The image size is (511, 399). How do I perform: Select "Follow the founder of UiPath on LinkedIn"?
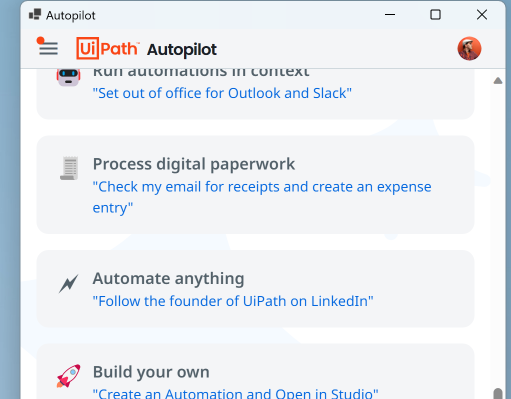point(233,301)
